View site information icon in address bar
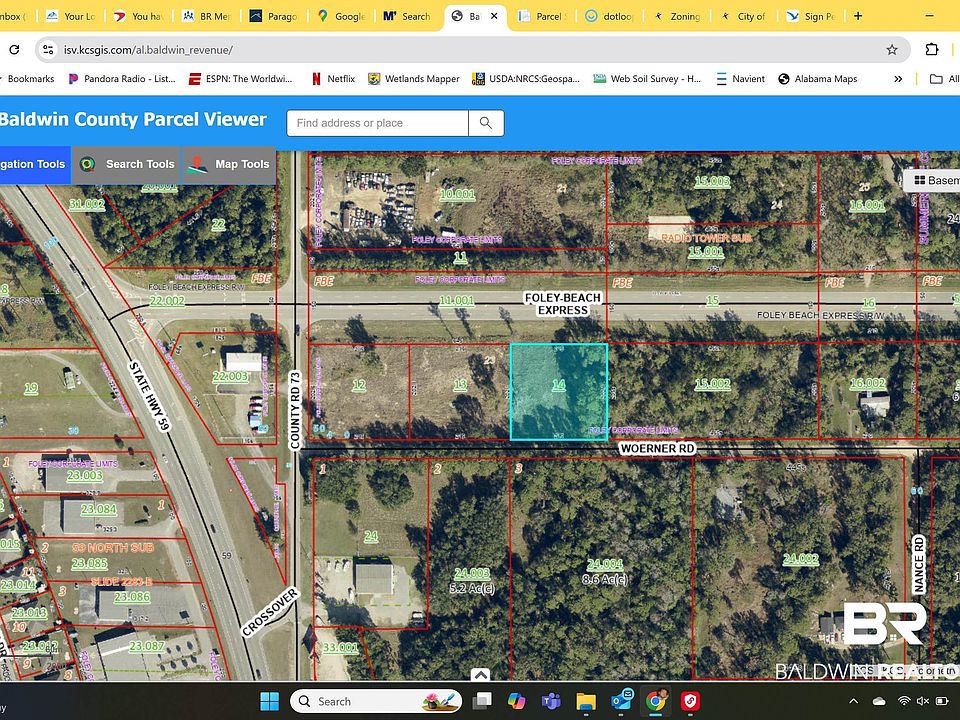 (x=48, y=50)
